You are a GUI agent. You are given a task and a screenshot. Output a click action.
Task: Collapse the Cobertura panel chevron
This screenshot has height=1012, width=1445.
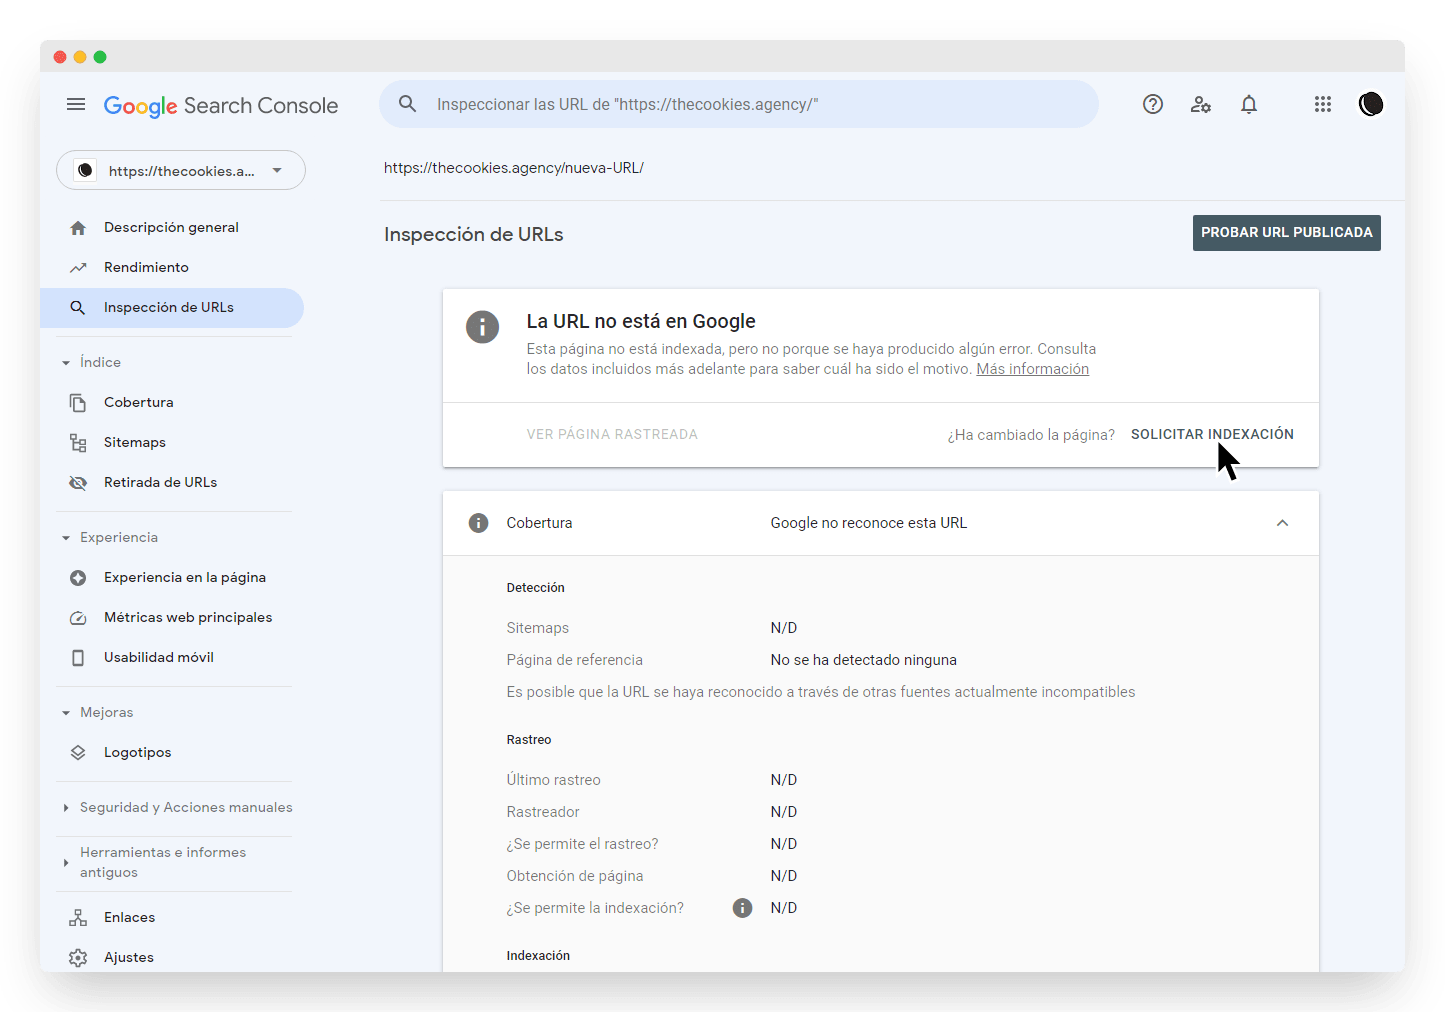tap(1282, 523)
